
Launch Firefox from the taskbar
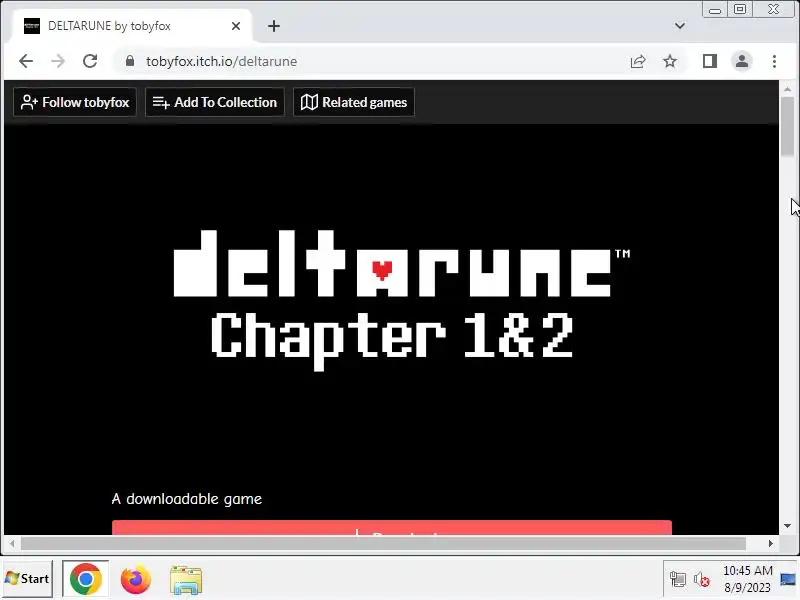[136, 579]
